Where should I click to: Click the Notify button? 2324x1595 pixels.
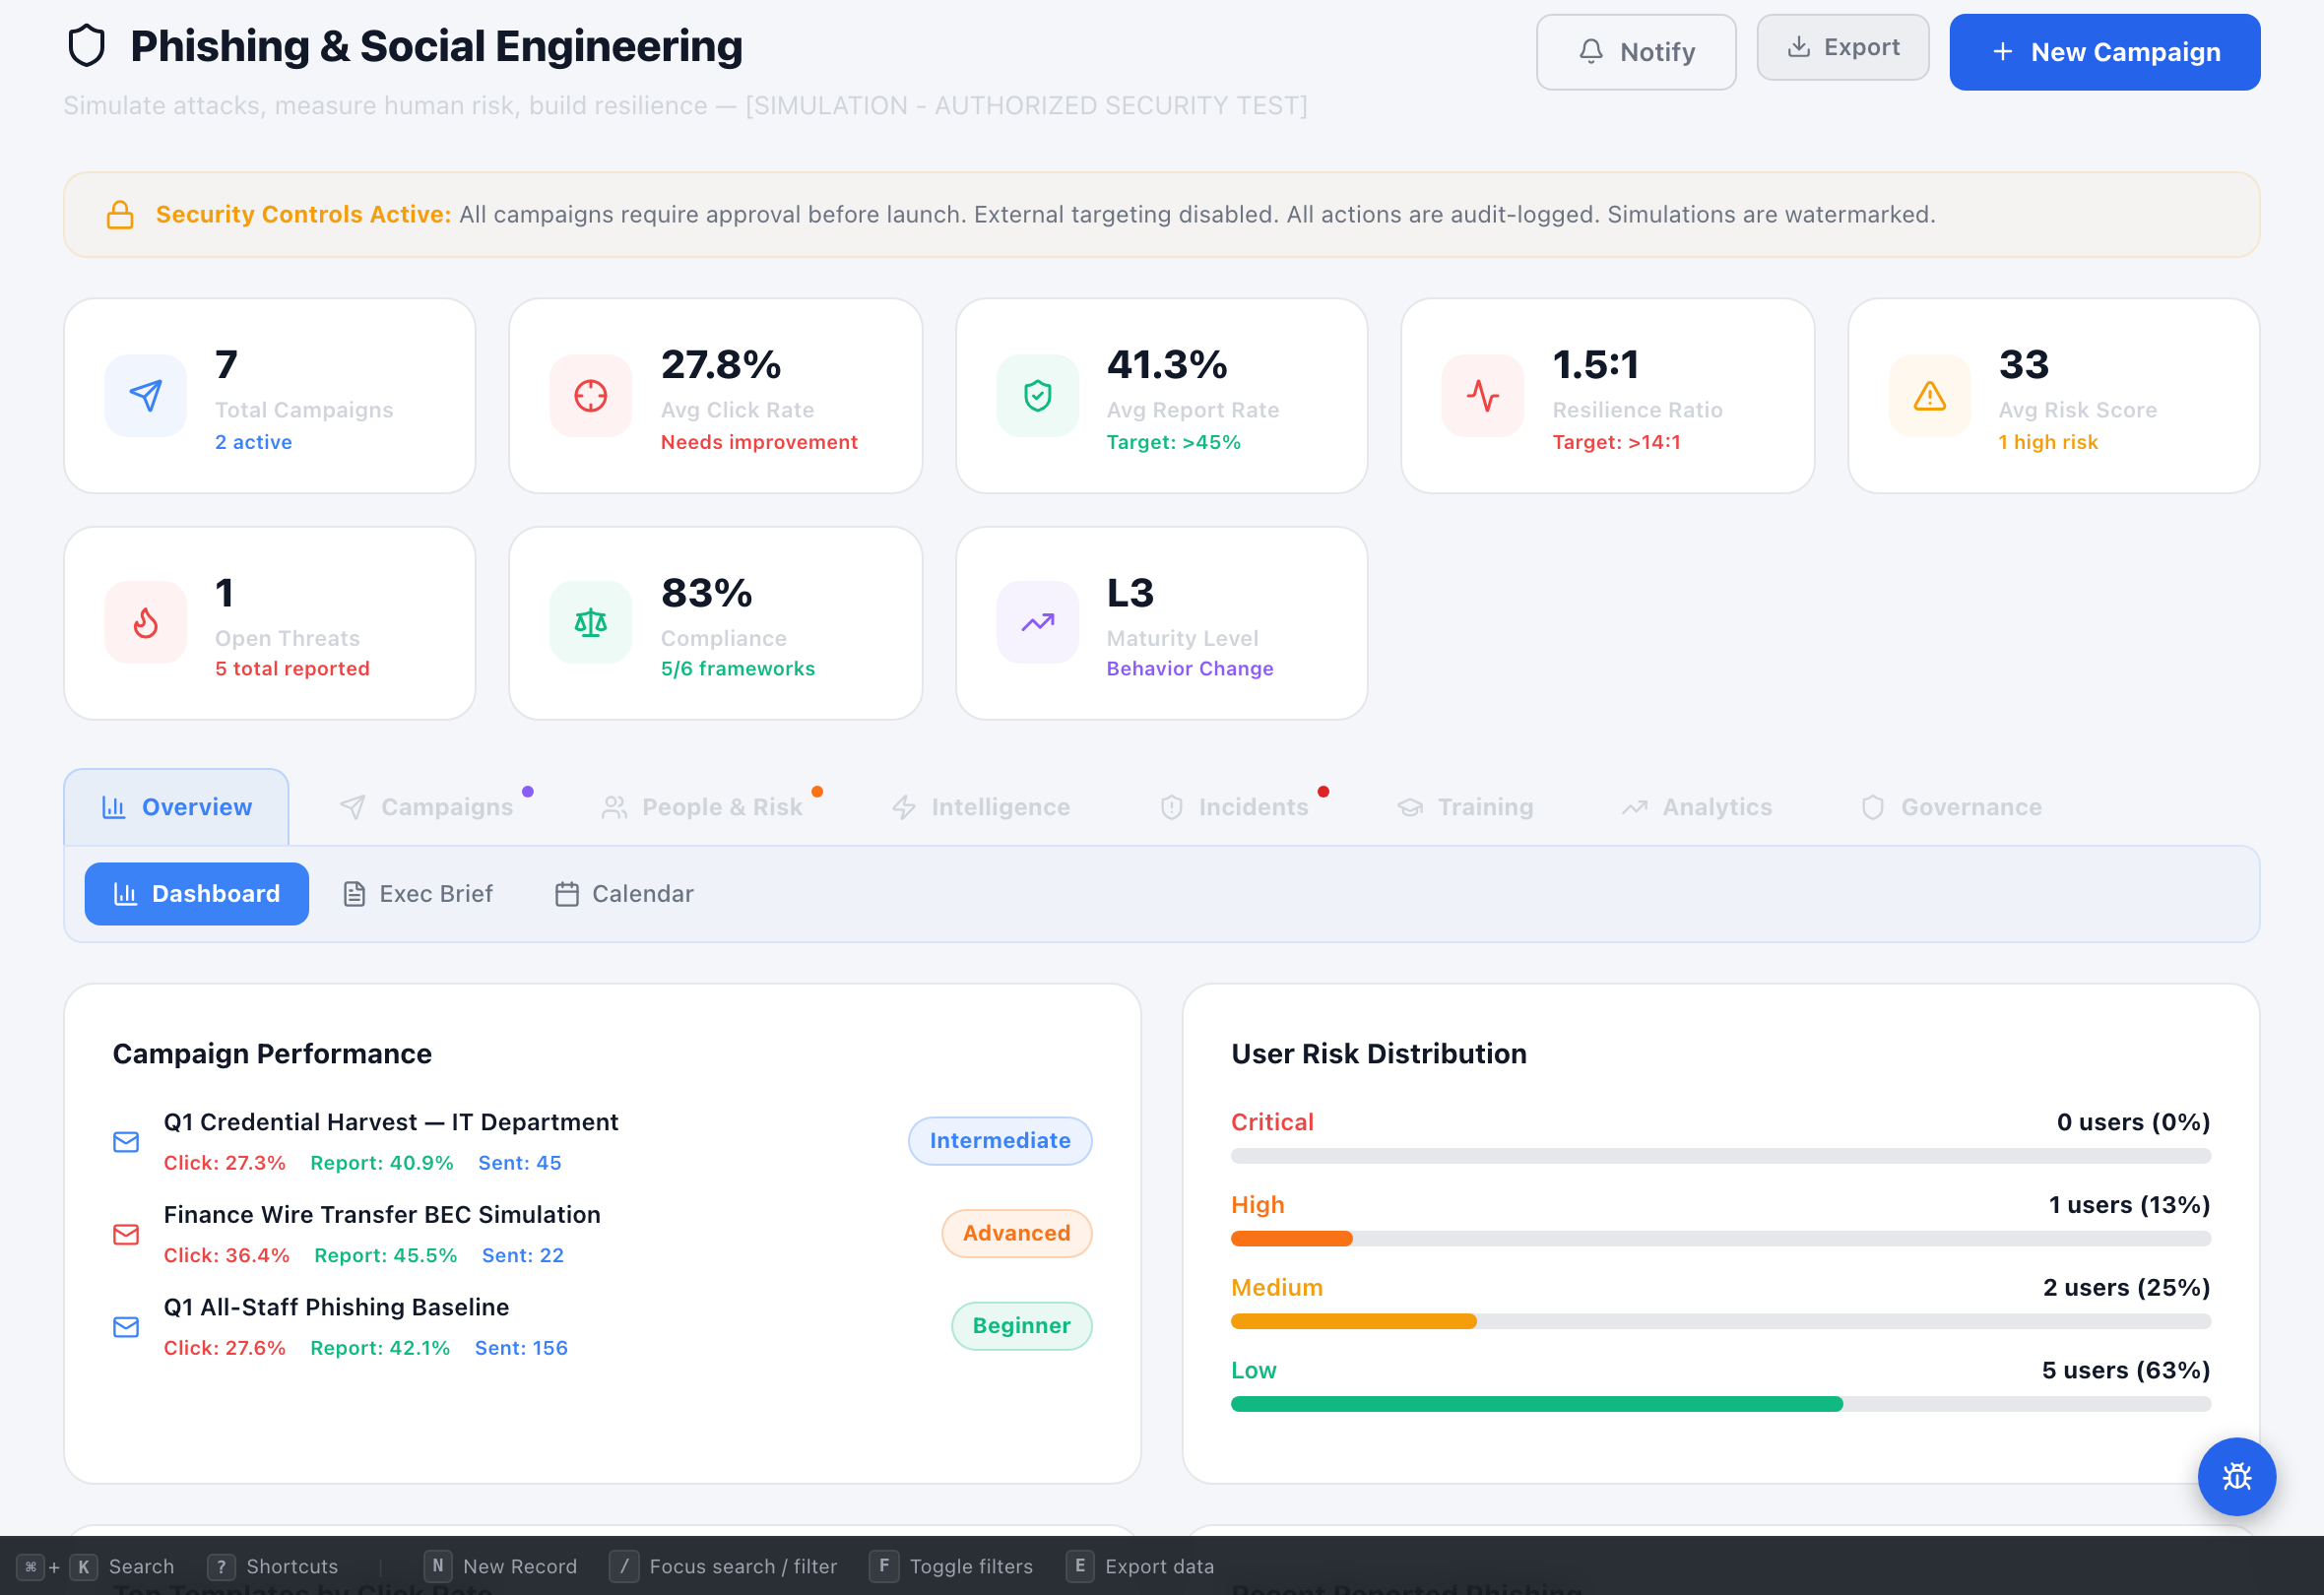[x=1636, y=52]
